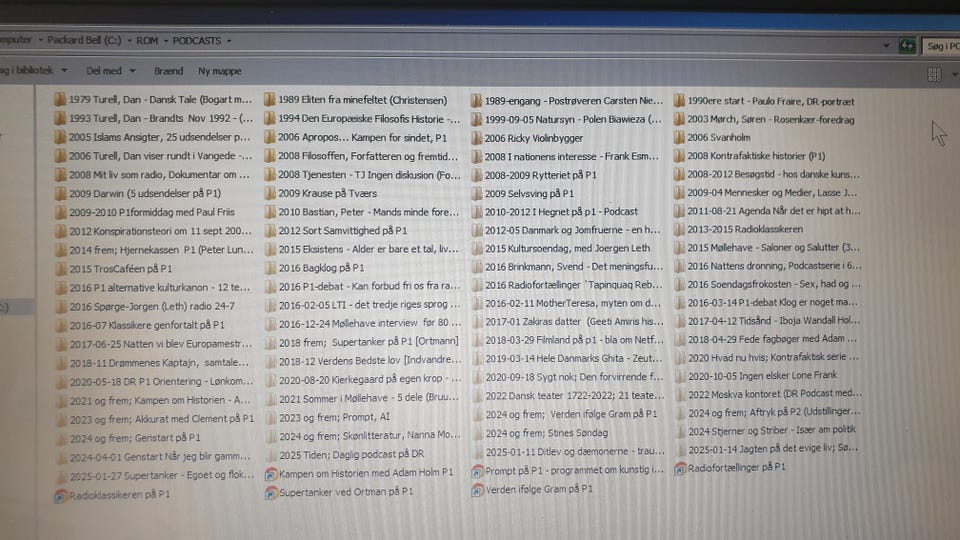Select '2008 Kontrafaktiske historier (P1)' folder
Screen dimensions: 960x540
click(749, 156)
